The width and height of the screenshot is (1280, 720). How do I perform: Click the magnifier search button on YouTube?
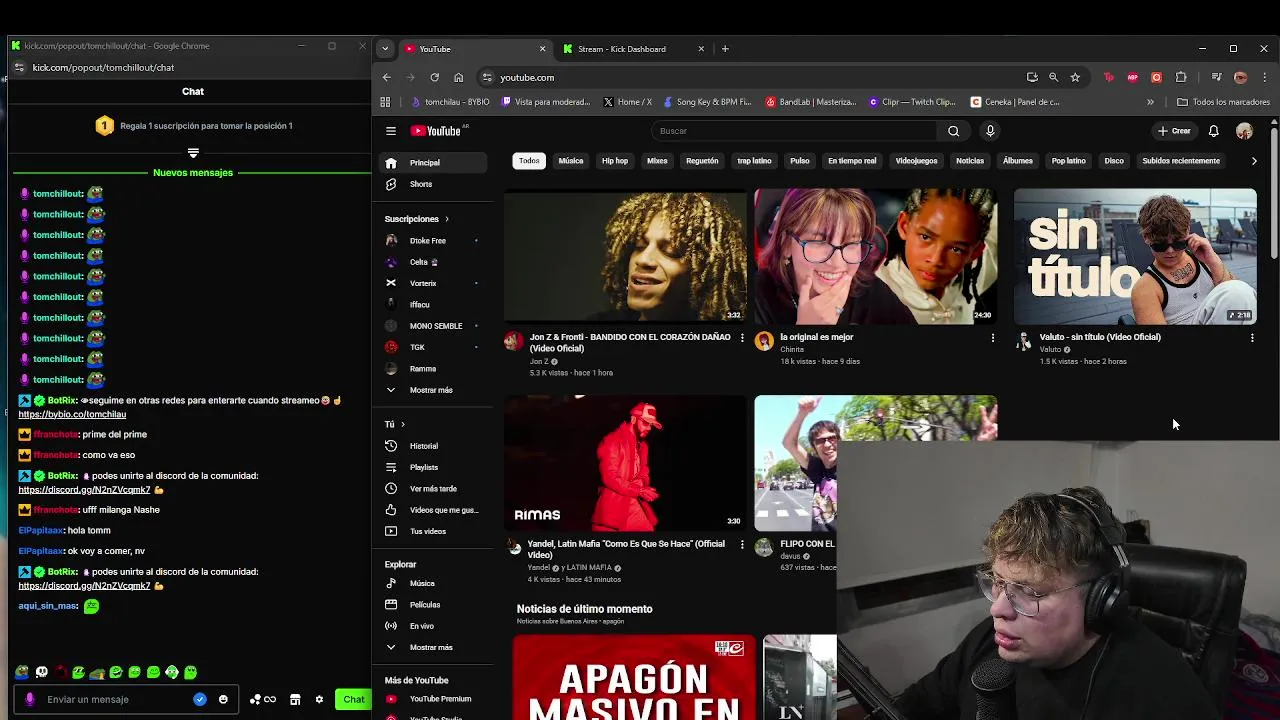953,131
